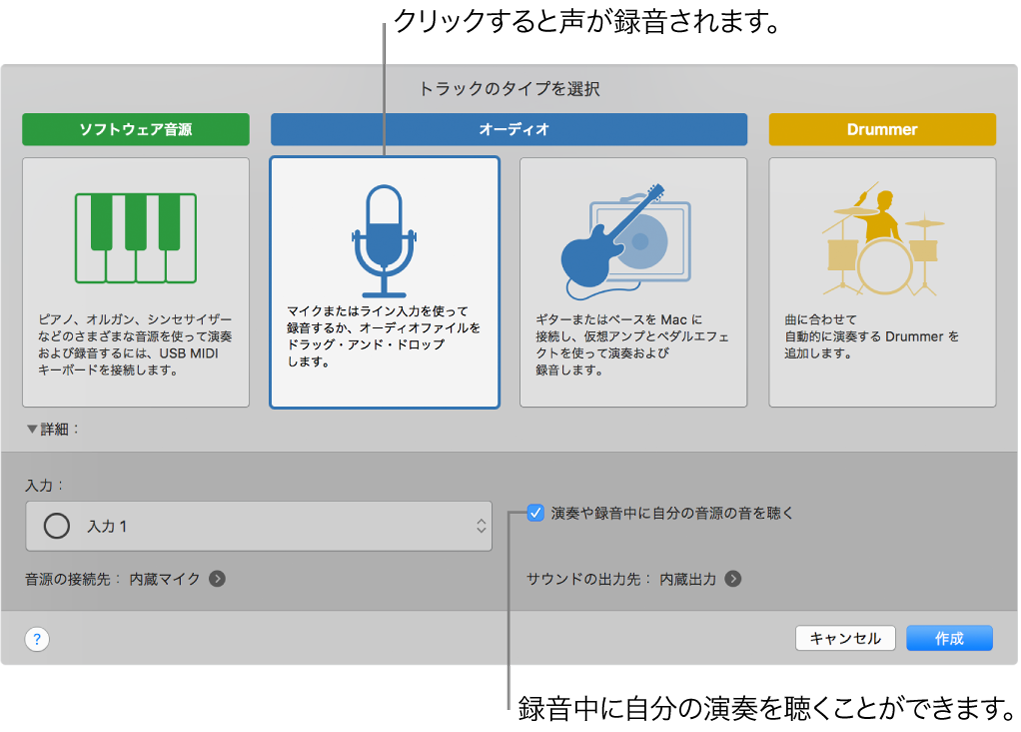Image resolution: width=1021 pixels, height=732 pixels.
Task: Switch to the Drummer category
Action: tap(881, 129)
